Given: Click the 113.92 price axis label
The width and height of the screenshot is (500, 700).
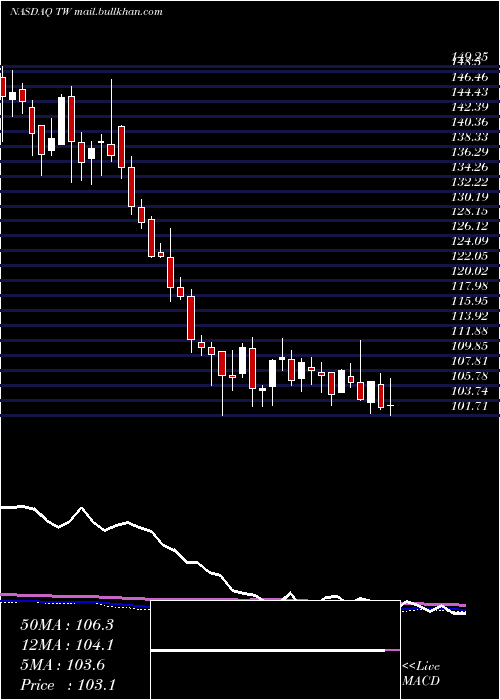Looking at the screenshot, I should pos(472,316).
